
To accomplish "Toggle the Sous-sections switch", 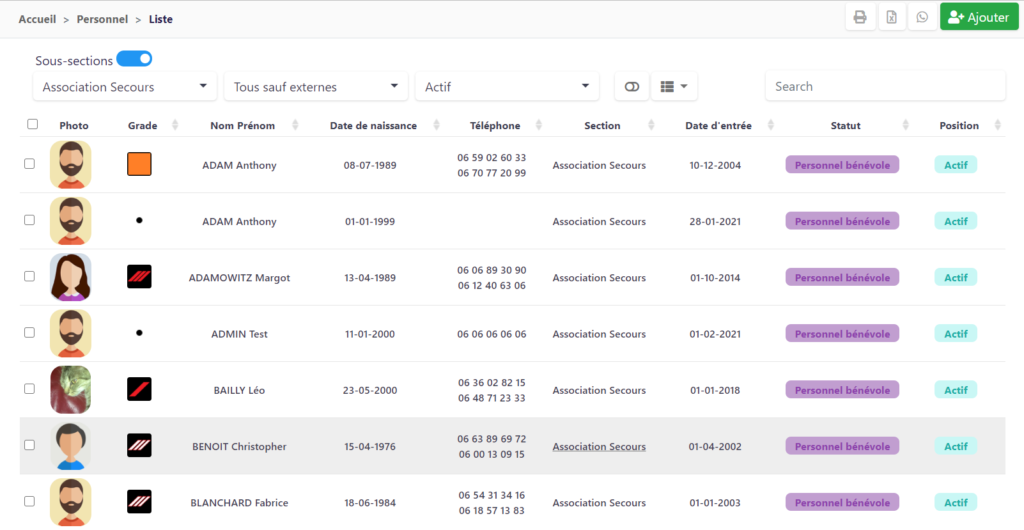I will pyautogui.click(x=134, y=59).
